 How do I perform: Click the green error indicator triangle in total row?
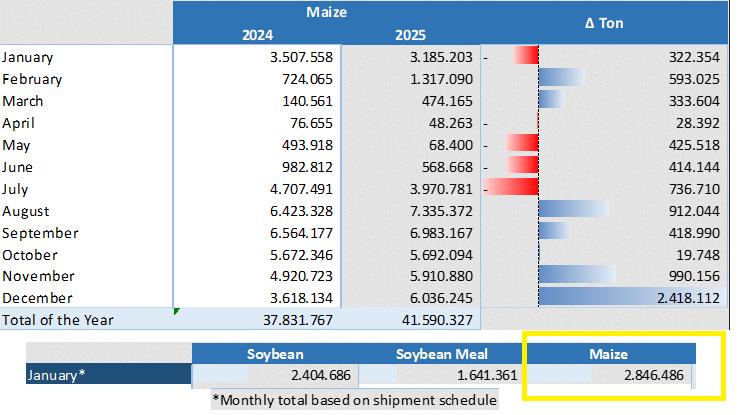[177, 312]
